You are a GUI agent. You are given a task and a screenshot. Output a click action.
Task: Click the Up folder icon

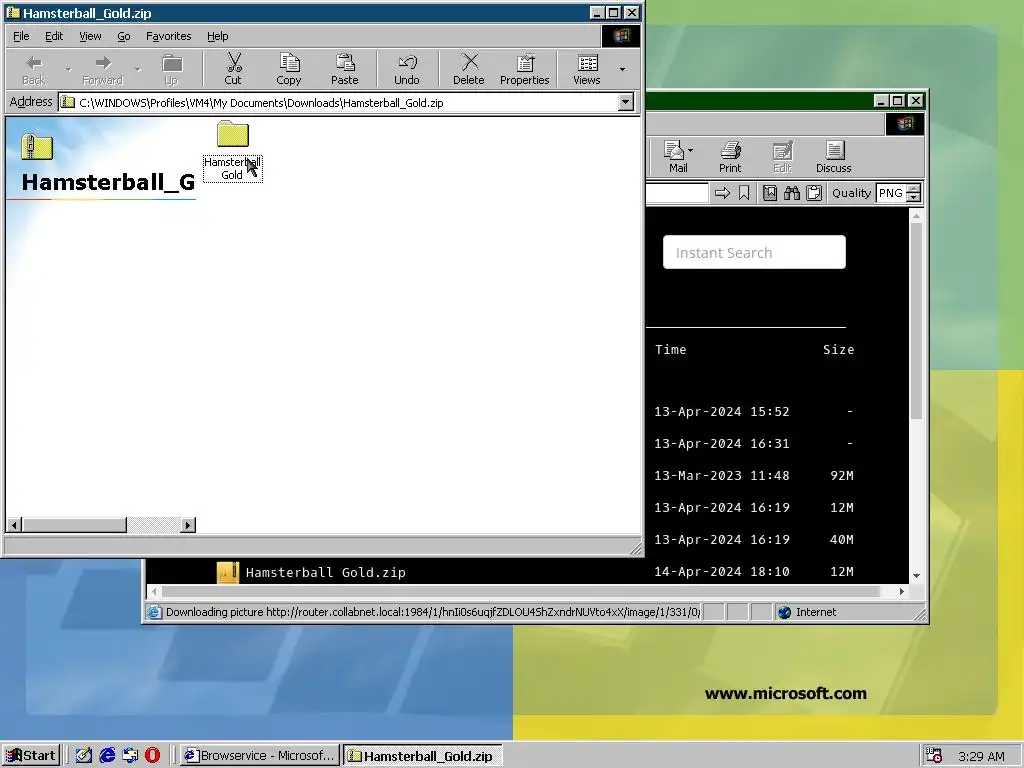click(x=171, y=69)
